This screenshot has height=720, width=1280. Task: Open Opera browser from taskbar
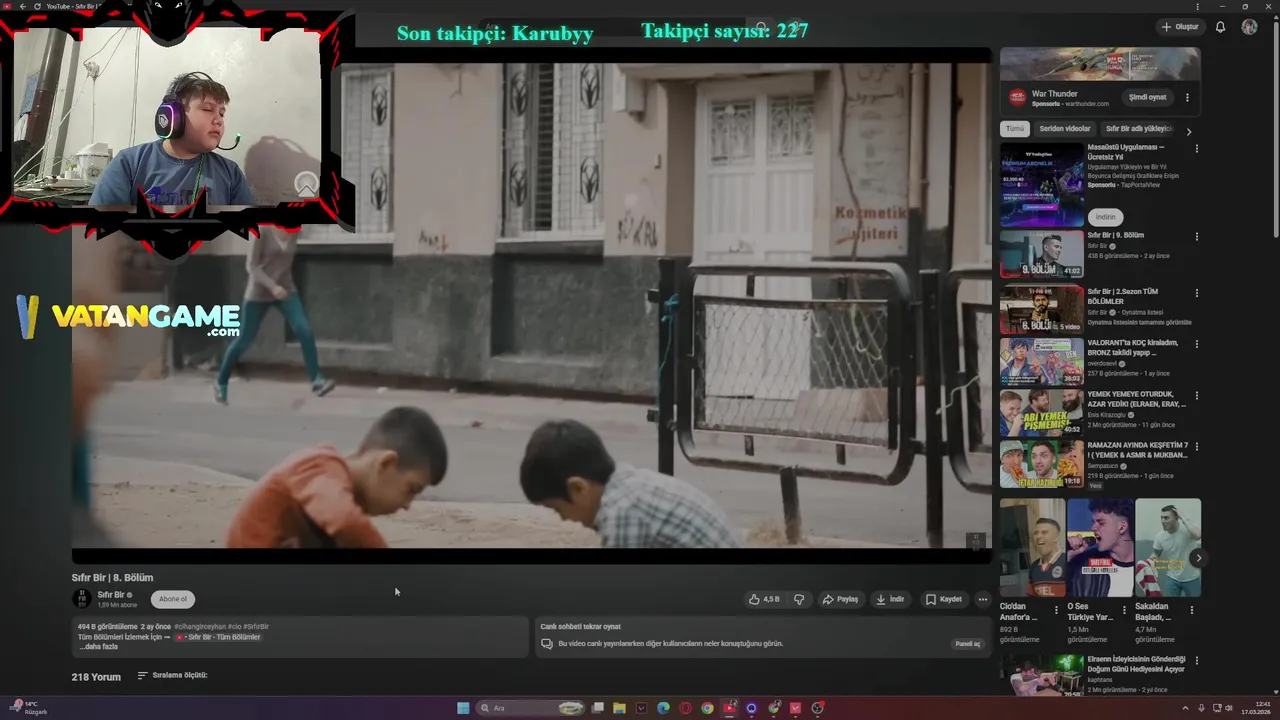click(685, 708)
